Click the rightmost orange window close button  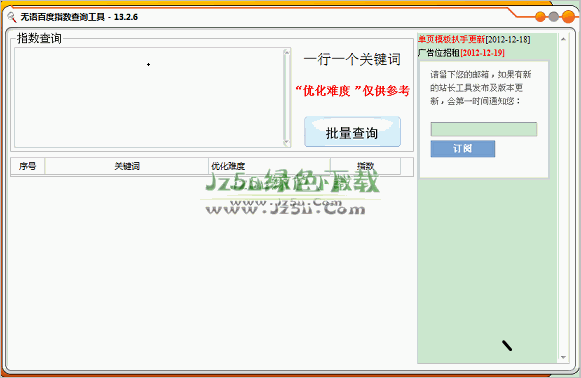click(x=568, y=16)
